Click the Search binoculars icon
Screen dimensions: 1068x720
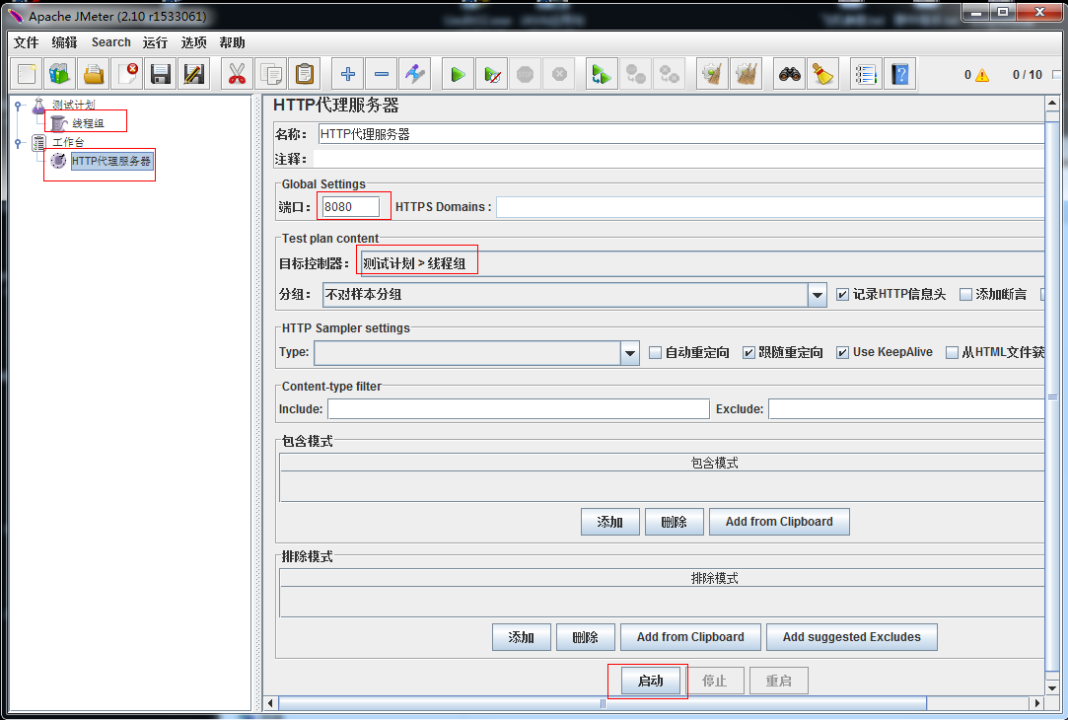tap(789, 74)
